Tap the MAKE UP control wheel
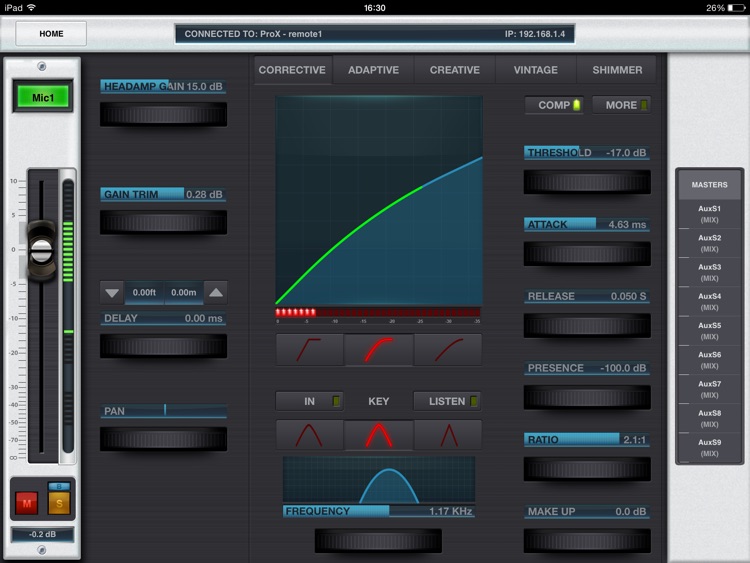This screenshot has height=563, width=750. (x=587, y=541)
